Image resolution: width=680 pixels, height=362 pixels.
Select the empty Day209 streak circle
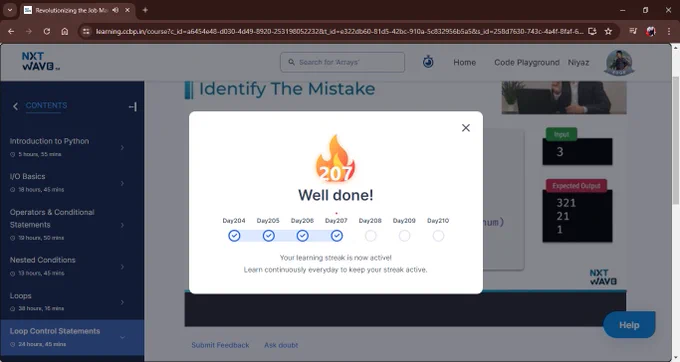pyautogui.click(x=404, y=236)
